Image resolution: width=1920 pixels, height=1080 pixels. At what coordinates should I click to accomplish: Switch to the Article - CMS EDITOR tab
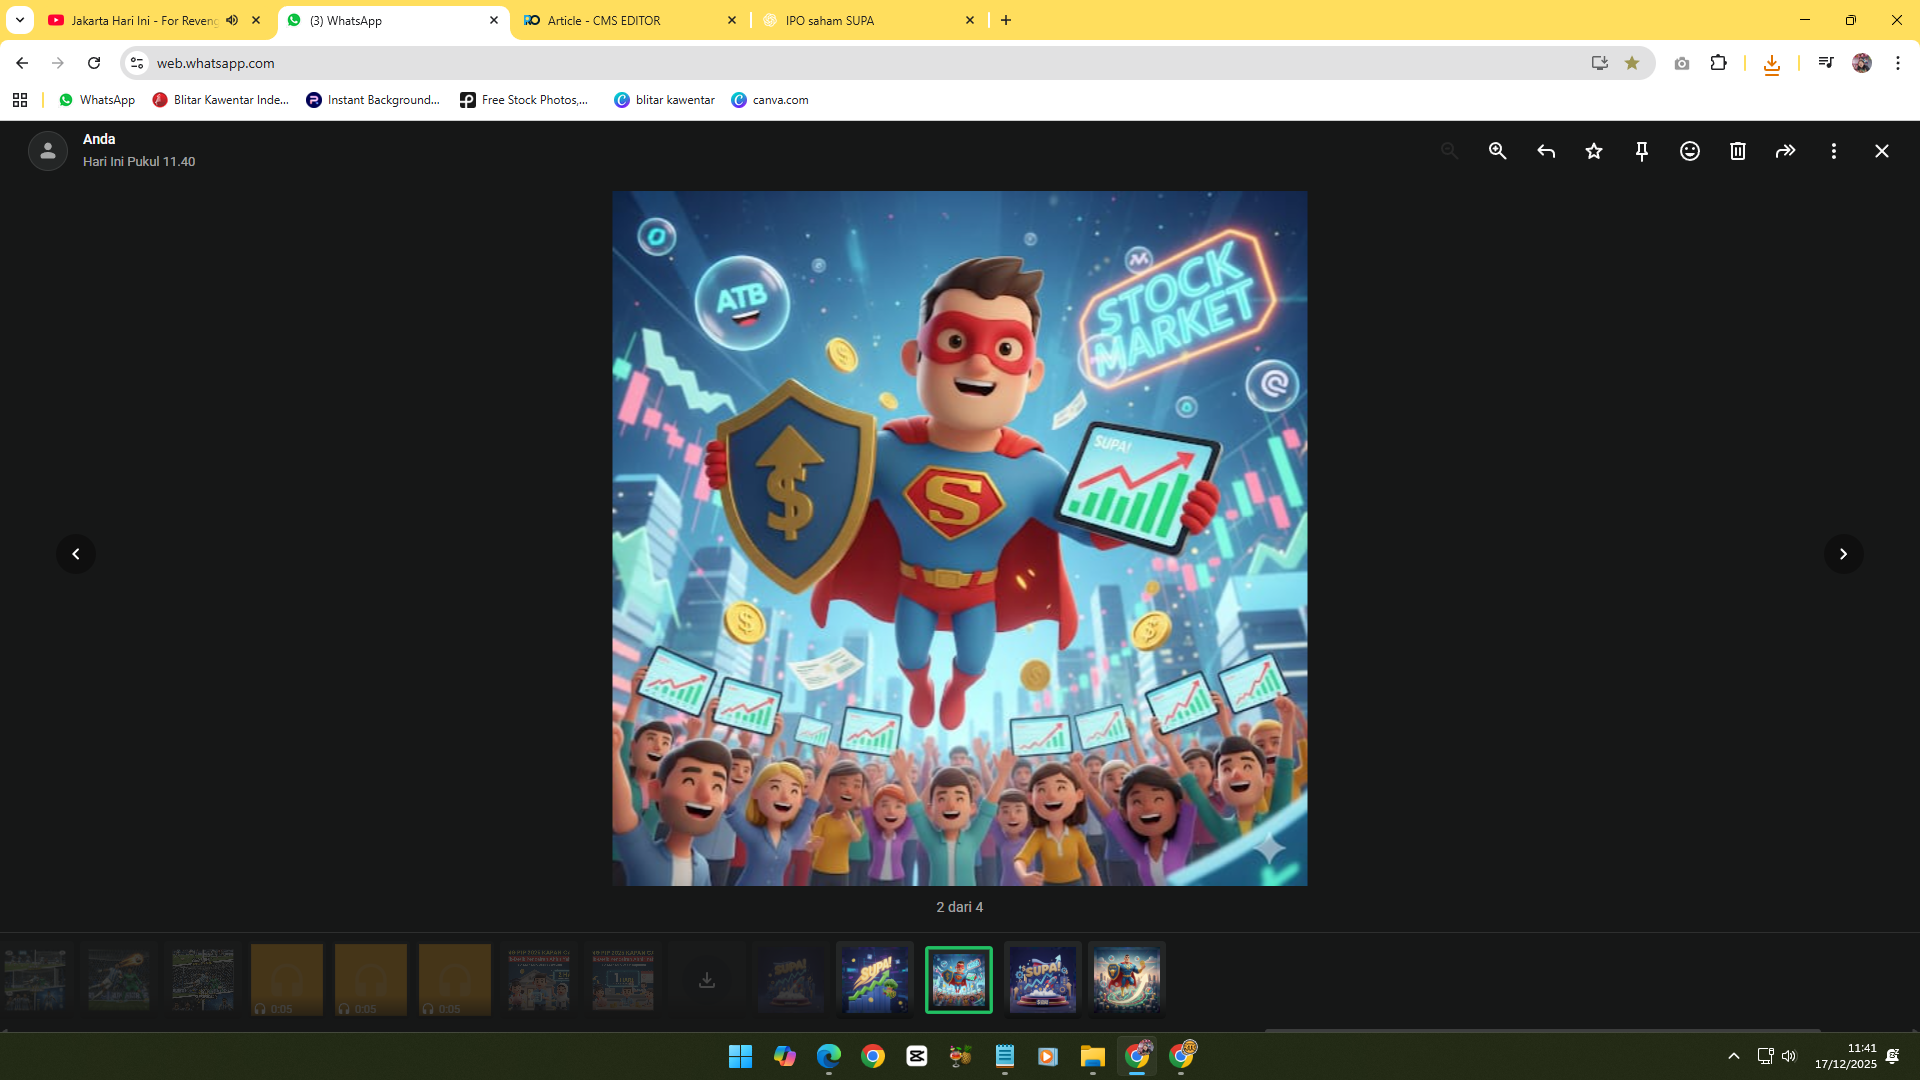tap(630, 20)
